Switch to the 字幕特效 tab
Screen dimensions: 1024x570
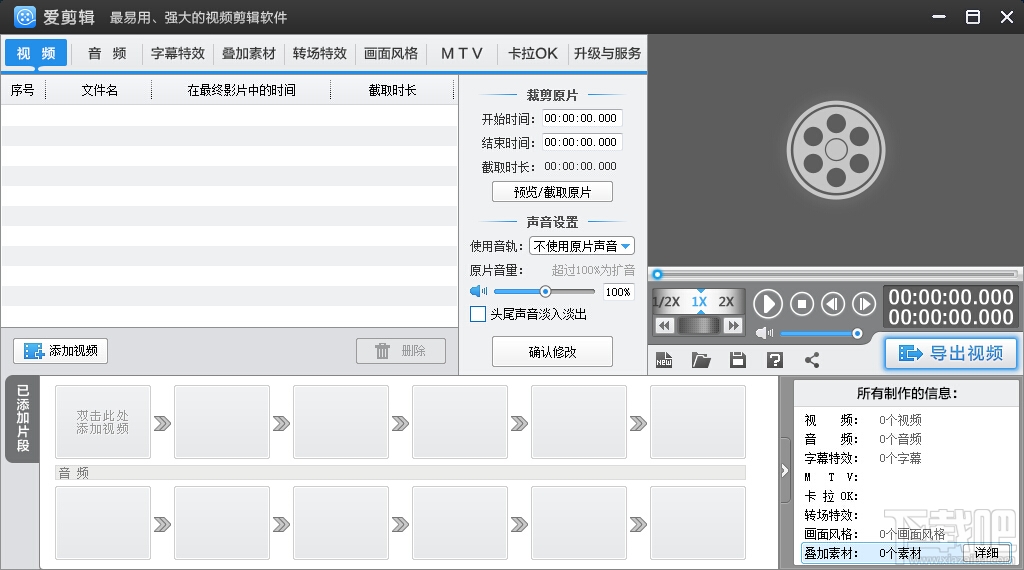pyautogui.click(x=178, y=54)
